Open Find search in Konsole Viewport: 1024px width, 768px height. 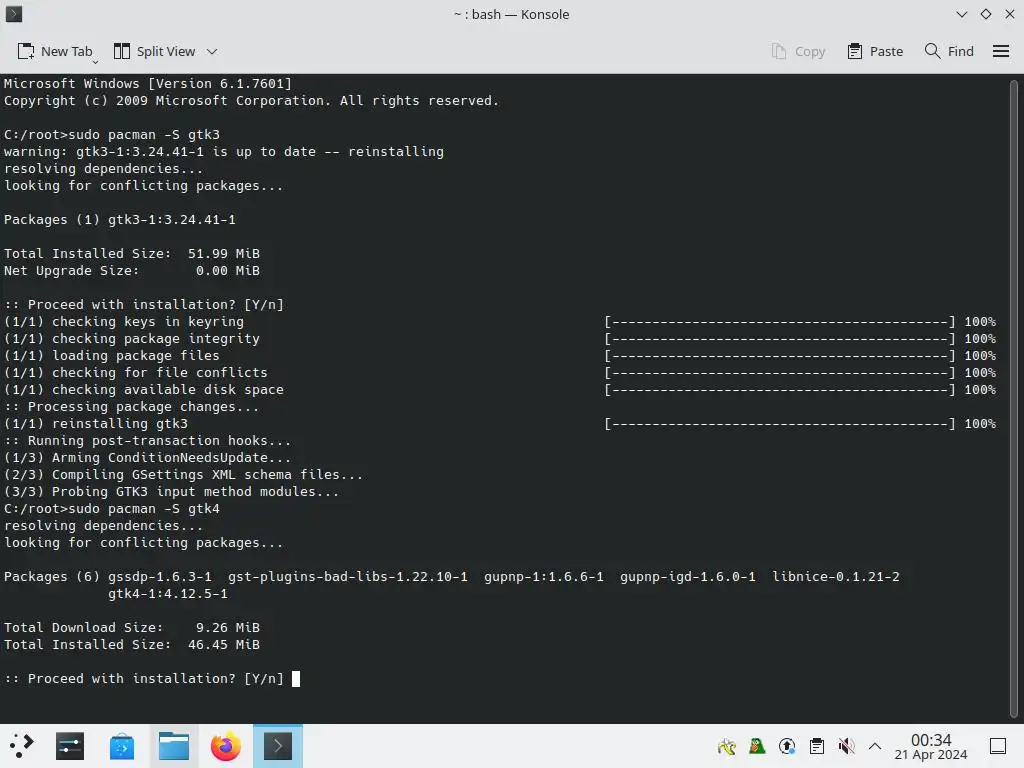pos(949,52)
